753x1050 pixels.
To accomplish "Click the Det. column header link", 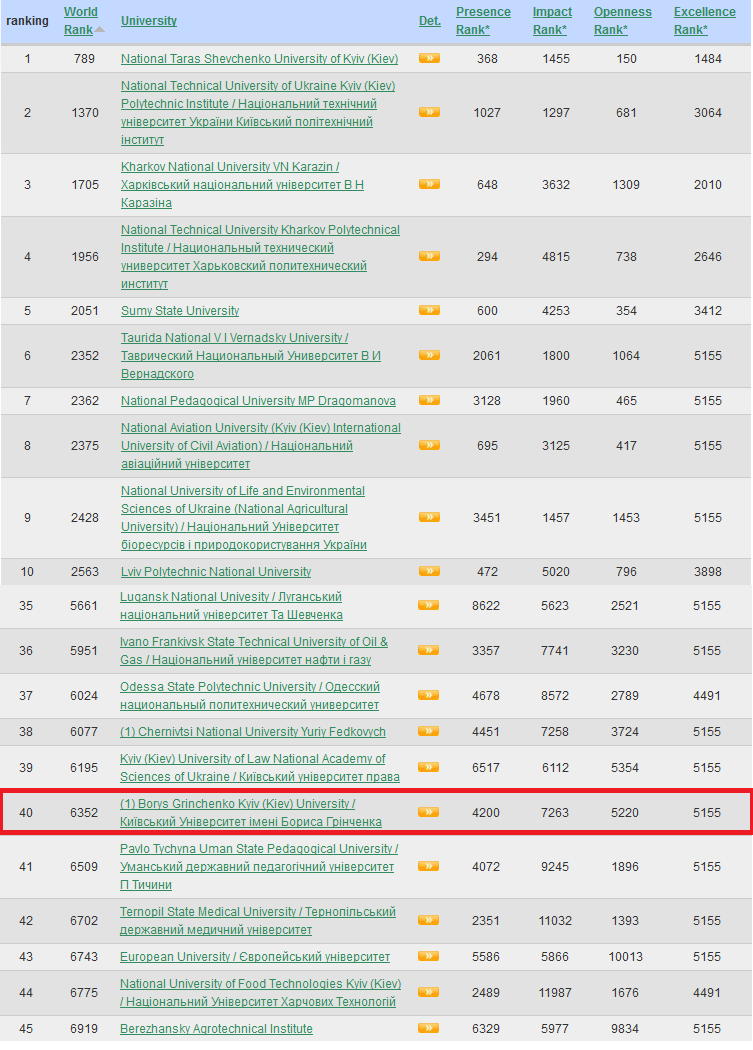I will click(430, 21).
